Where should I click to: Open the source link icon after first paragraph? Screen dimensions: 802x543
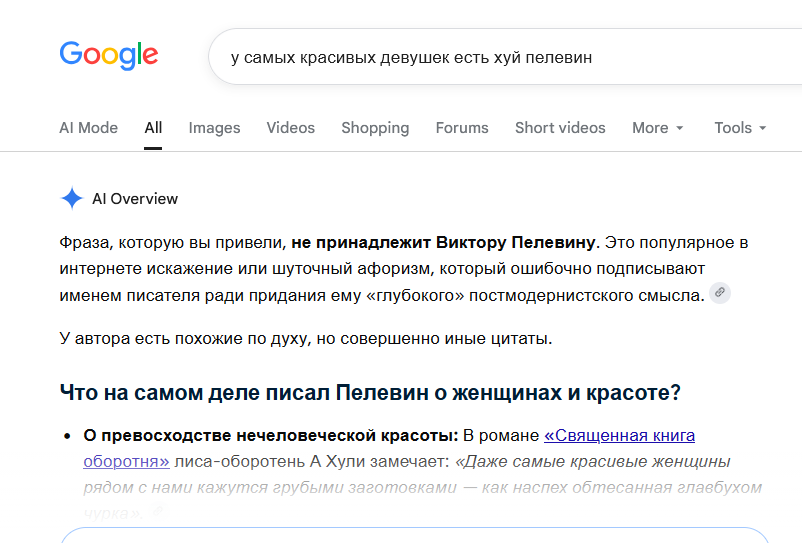(x=720, y=293)
